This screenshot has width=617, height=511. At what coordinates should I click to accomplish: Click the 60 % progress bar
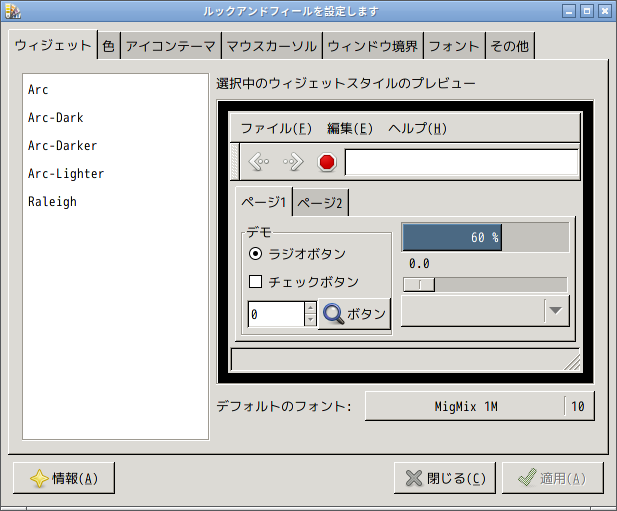pos(485,237)
